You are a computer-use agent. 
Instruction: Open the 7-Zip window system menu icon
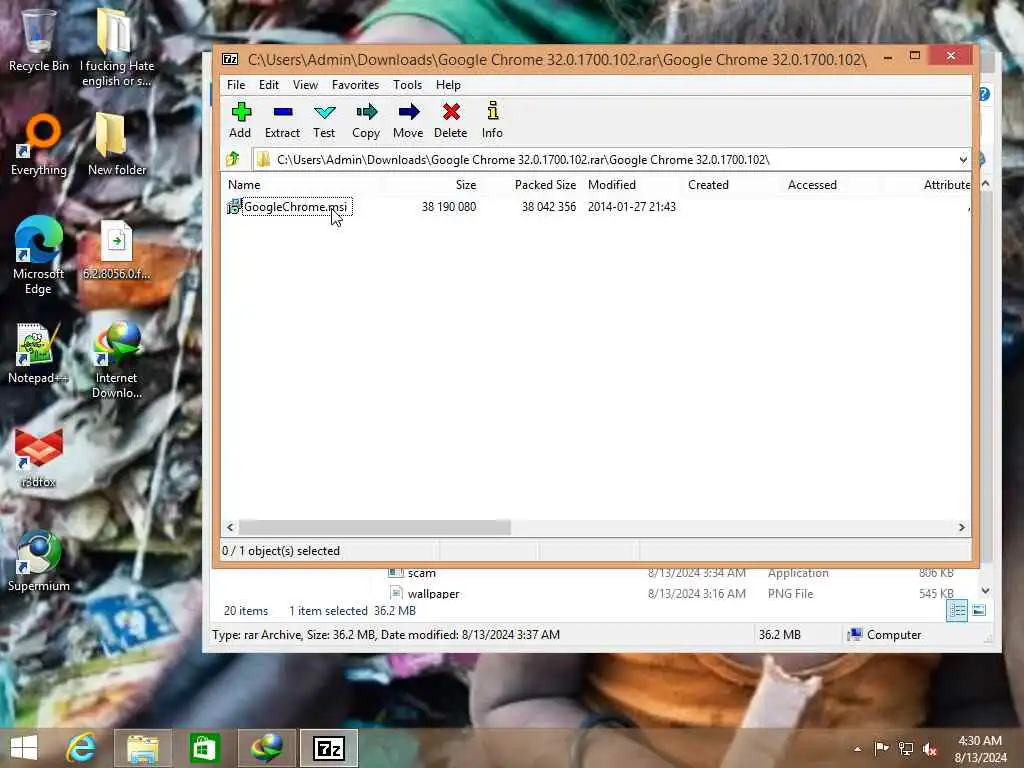230,59
